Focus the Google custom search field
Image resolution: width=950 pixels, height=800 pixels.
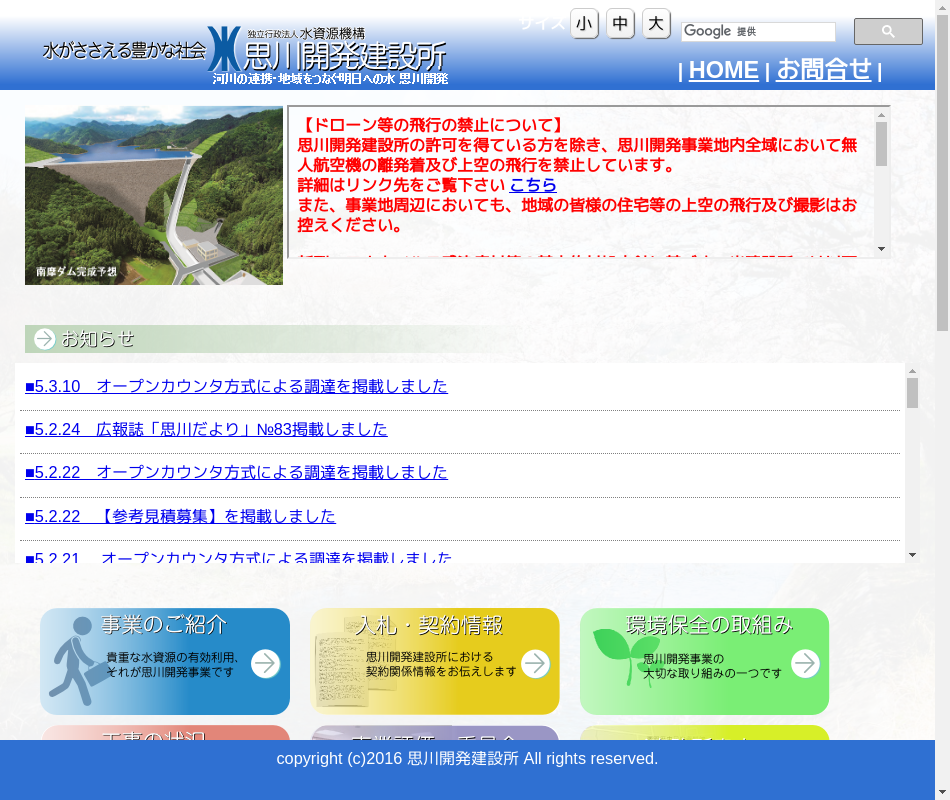coord(758,32)
